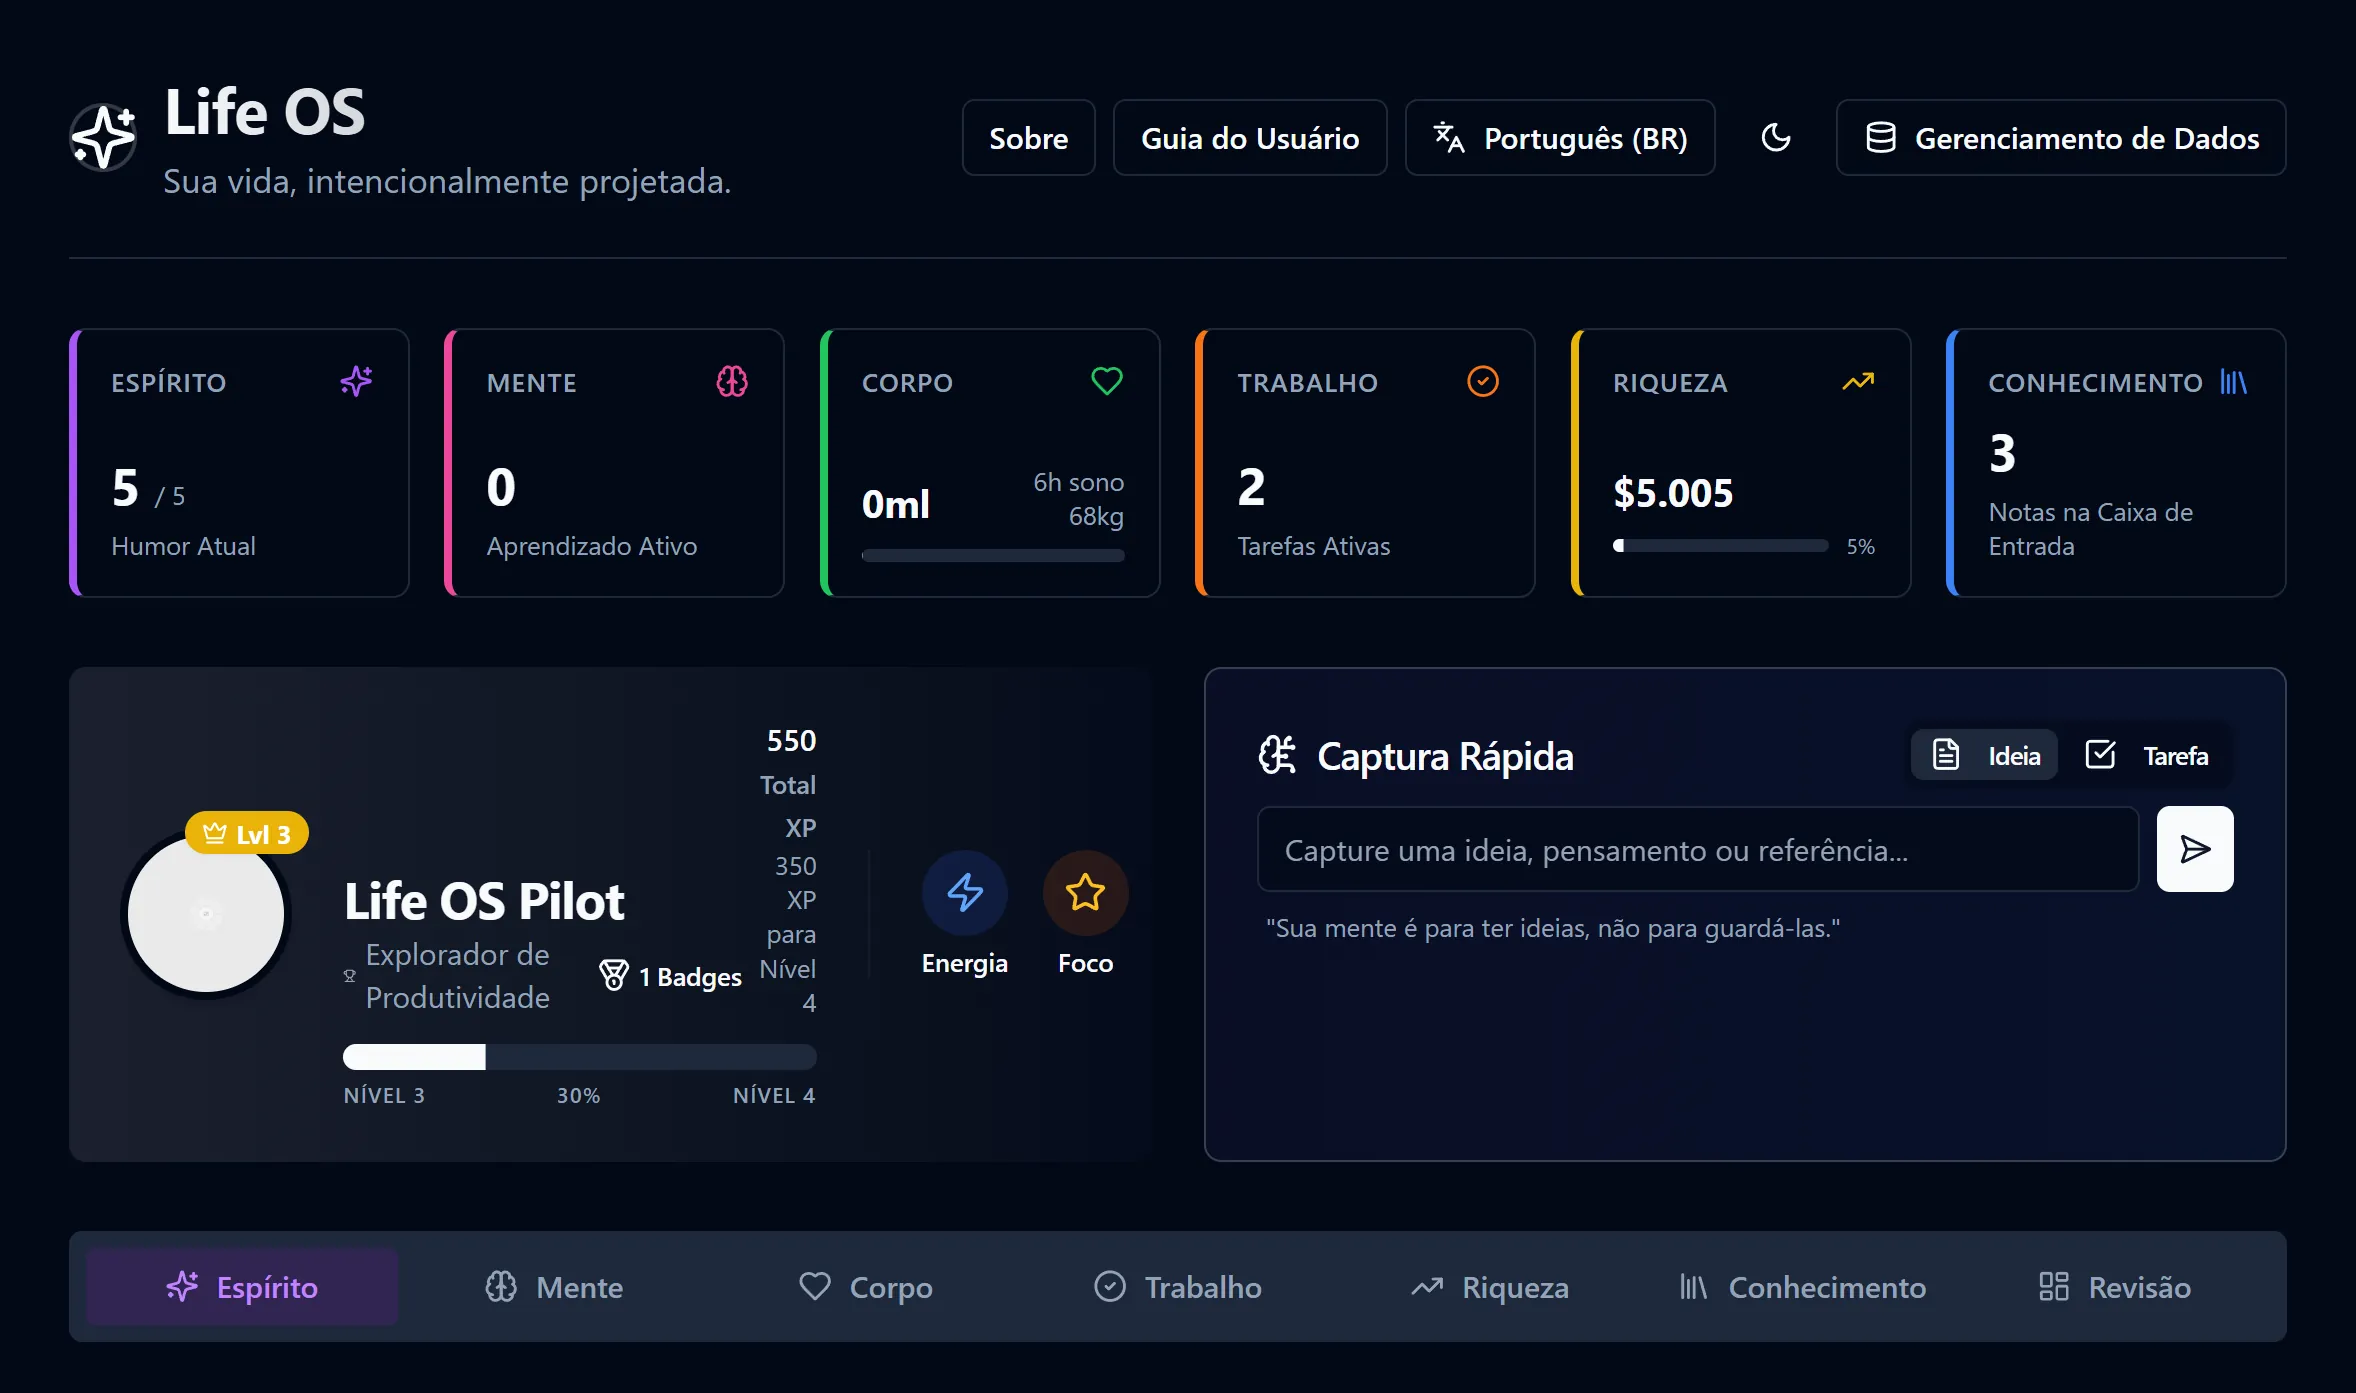Open the Revisão tab
Viewport: 2356px width, 1393px height.
coord(2115,1287)
